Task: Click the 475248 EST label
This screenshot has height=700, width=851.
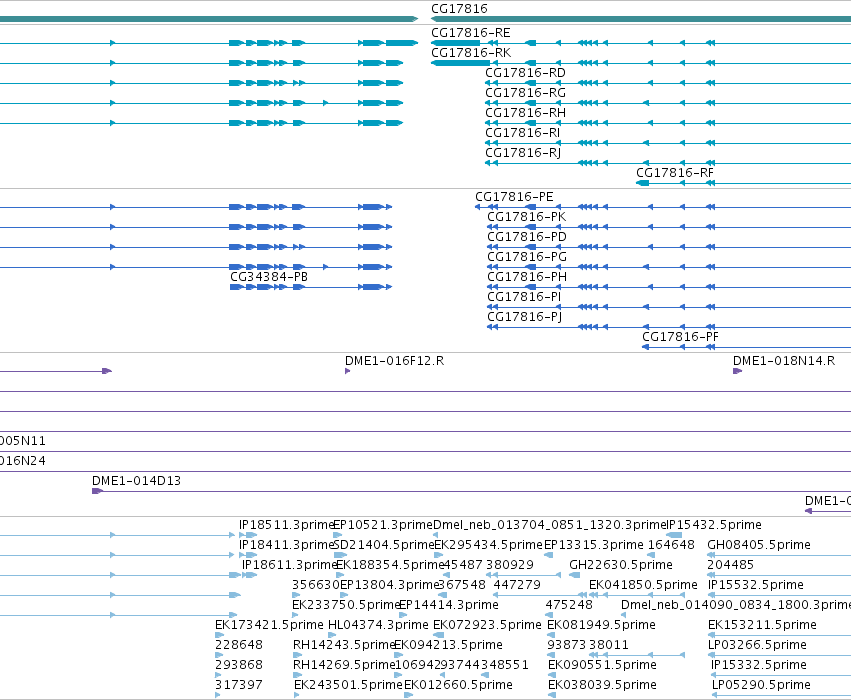Action: tap(569, 605)
